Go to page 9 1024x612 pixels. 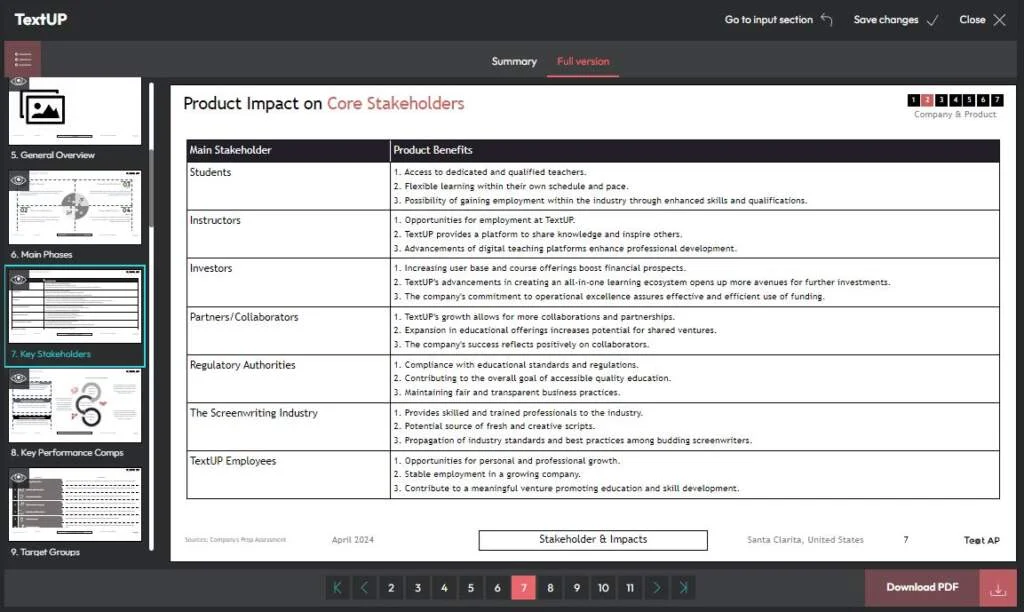point(577,588)
